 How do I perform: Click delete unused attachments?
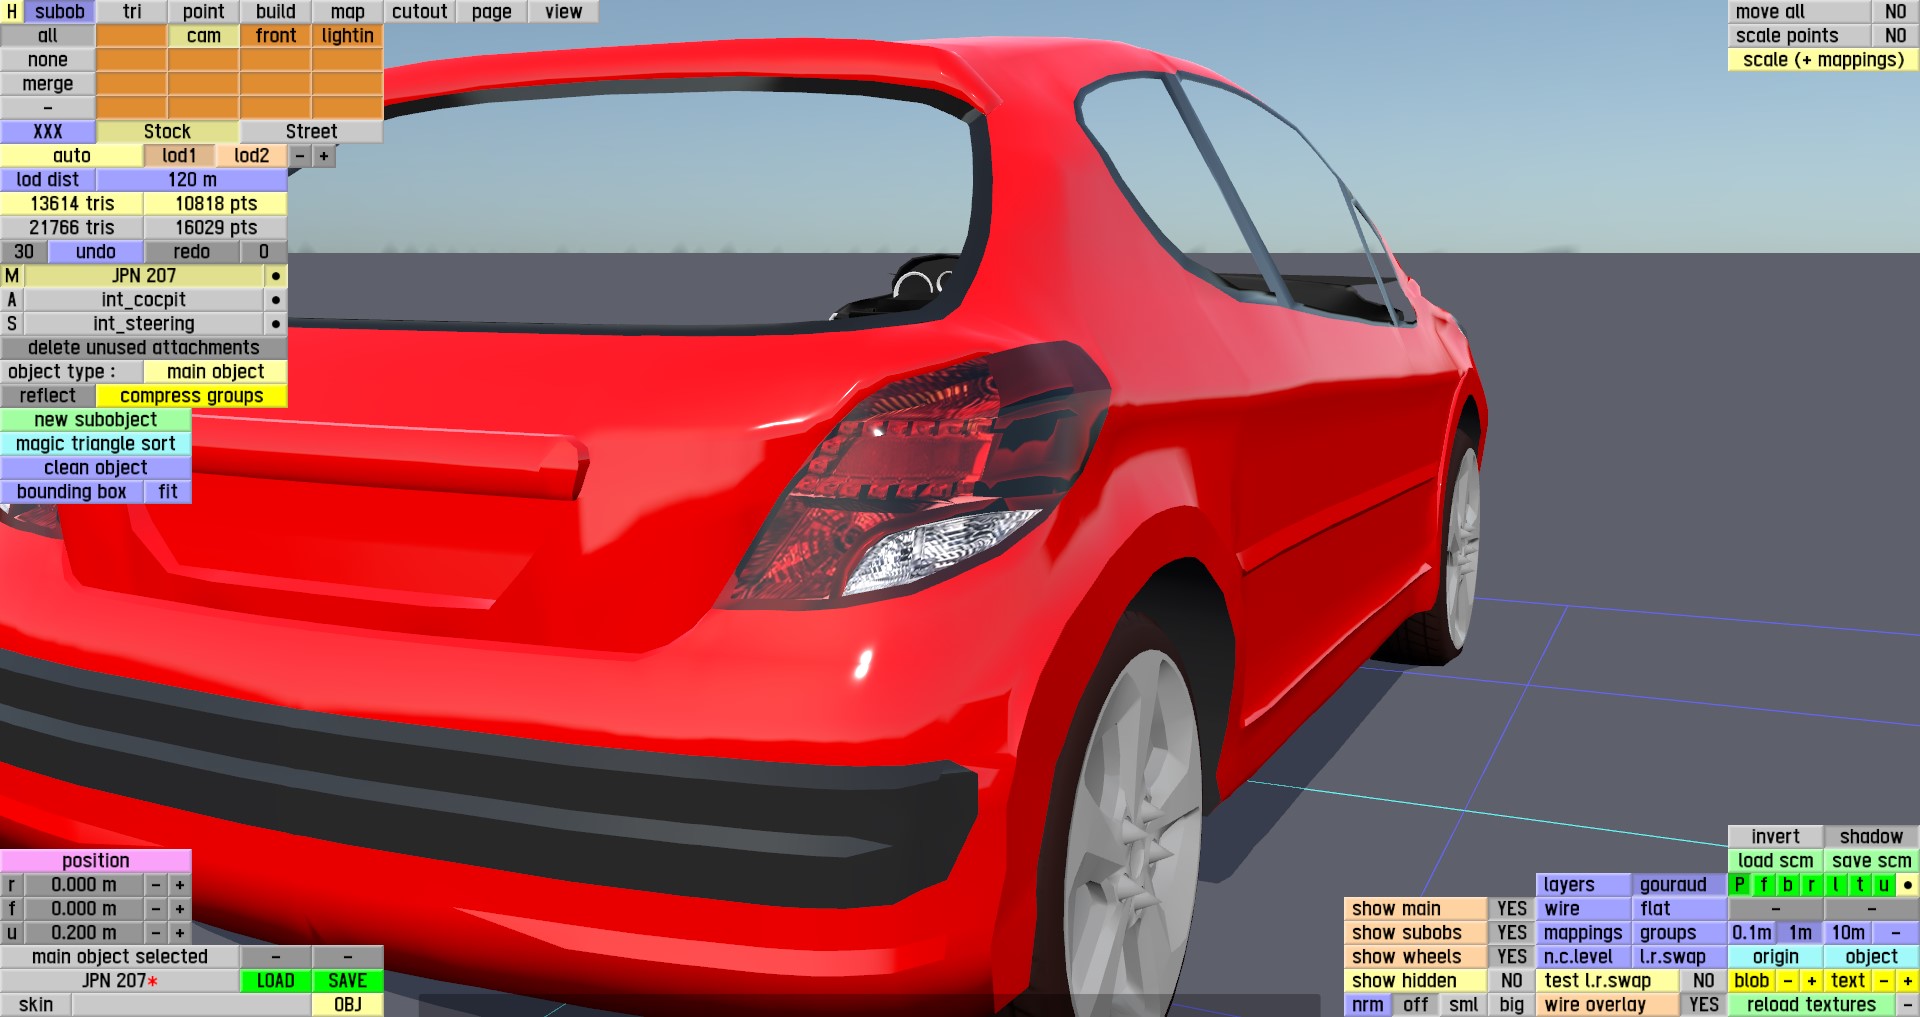[144, 348]
